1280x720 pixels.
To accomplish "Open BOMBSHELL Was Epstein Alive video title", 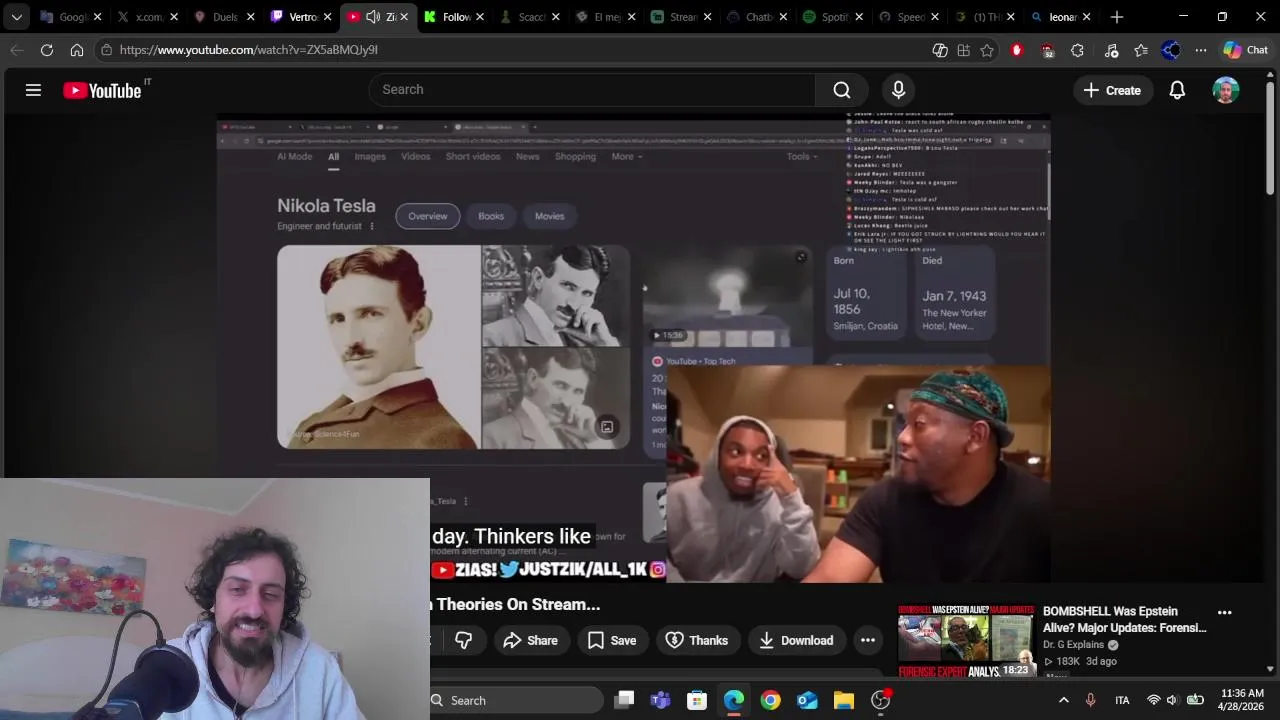I will pyautogui.click(x=1124, y=619).
